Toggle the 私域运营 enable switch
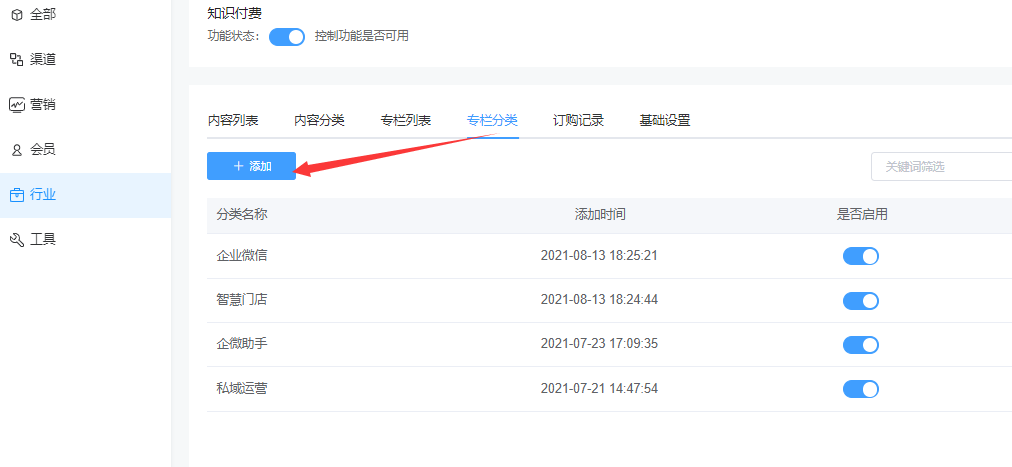Image resolution: width=1012 pixels, height=467 pixels. pos(861,389)
